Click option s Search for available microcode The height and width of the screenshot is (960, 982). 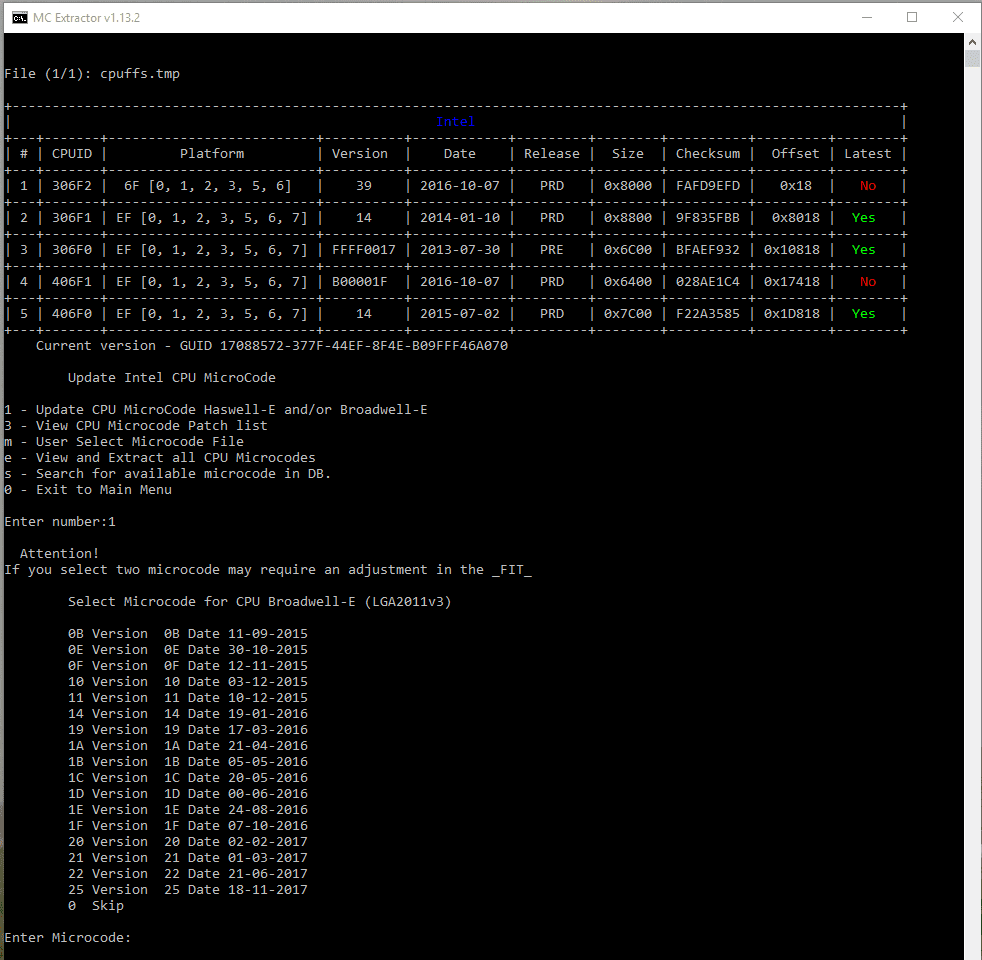click(x=168, y=473)
